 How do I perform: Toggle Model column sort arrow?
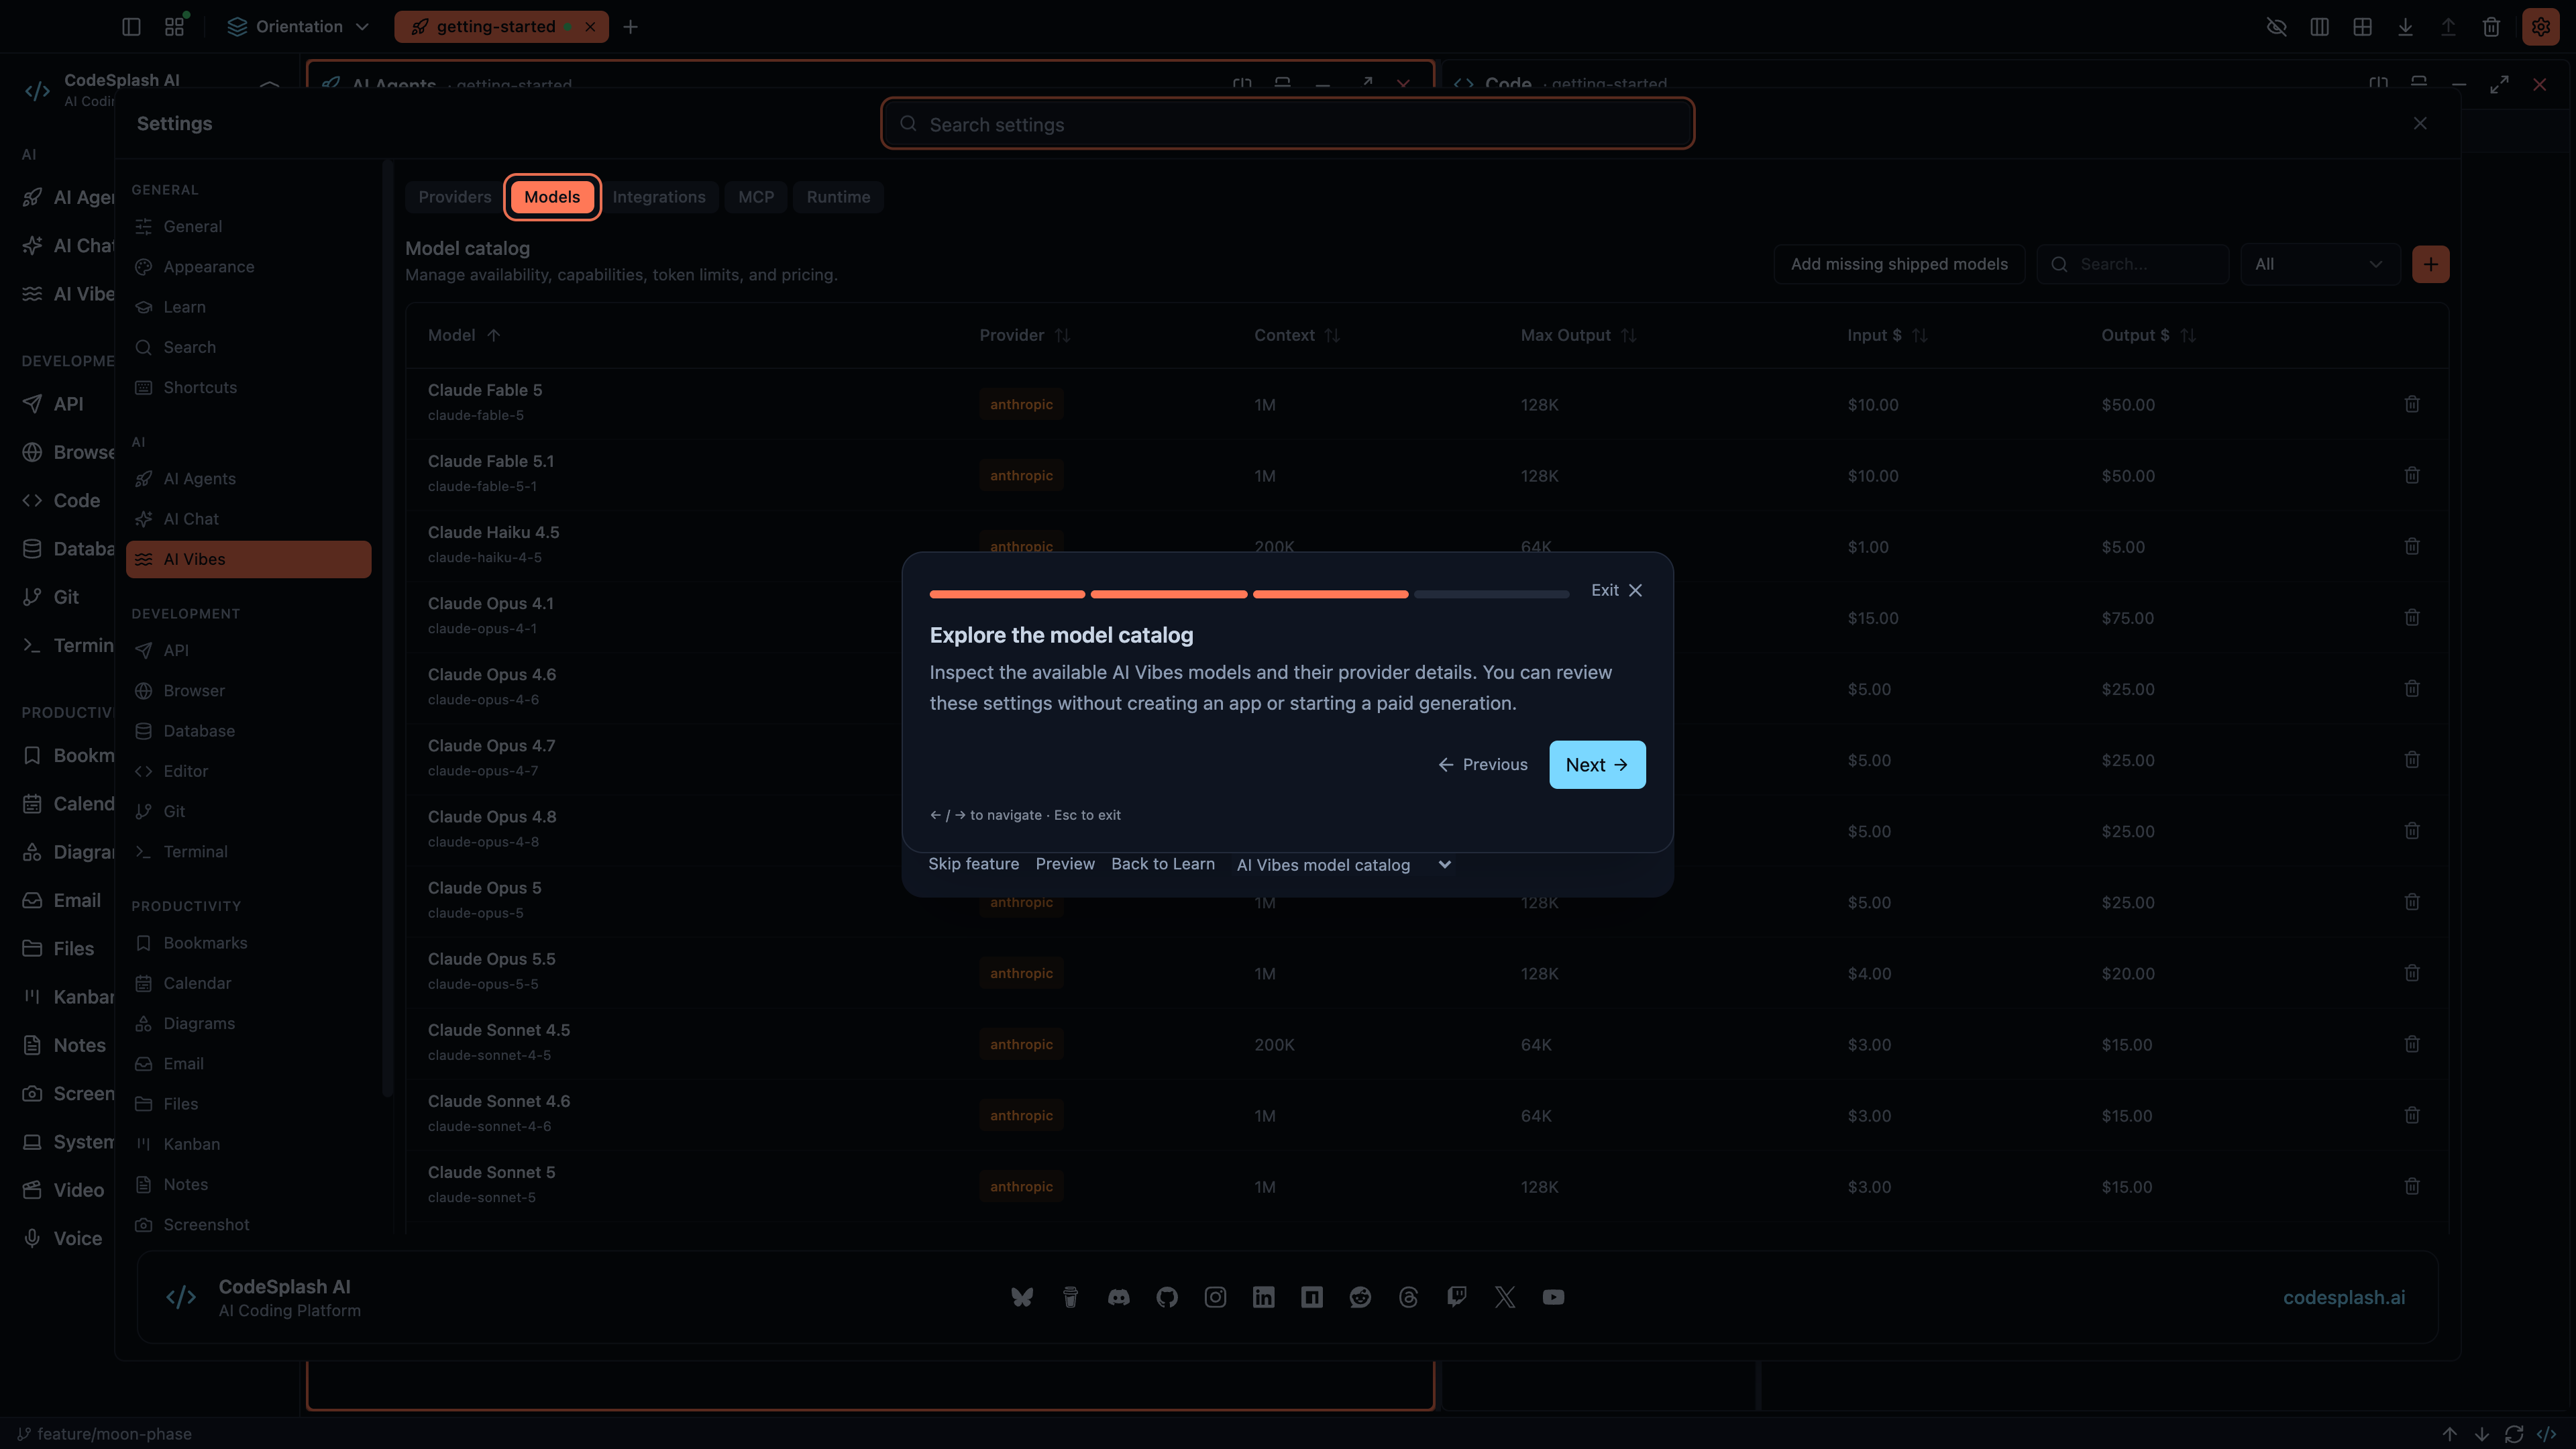493,335
